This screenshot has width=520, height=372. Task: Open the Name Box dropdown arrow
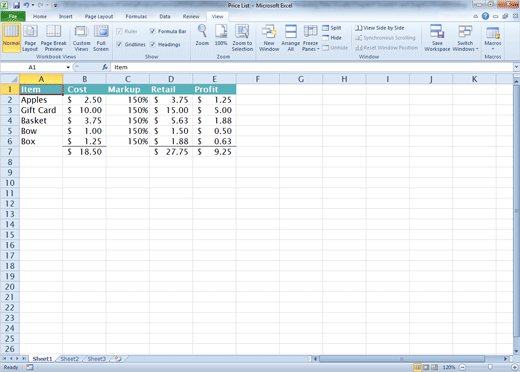coord(68,67)
